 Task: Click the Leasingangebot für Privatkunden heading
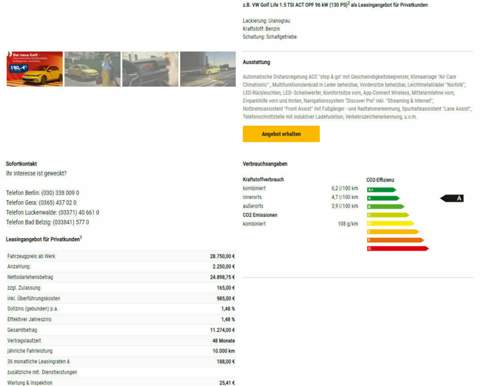pyautogui.click(x=44, y=239)
